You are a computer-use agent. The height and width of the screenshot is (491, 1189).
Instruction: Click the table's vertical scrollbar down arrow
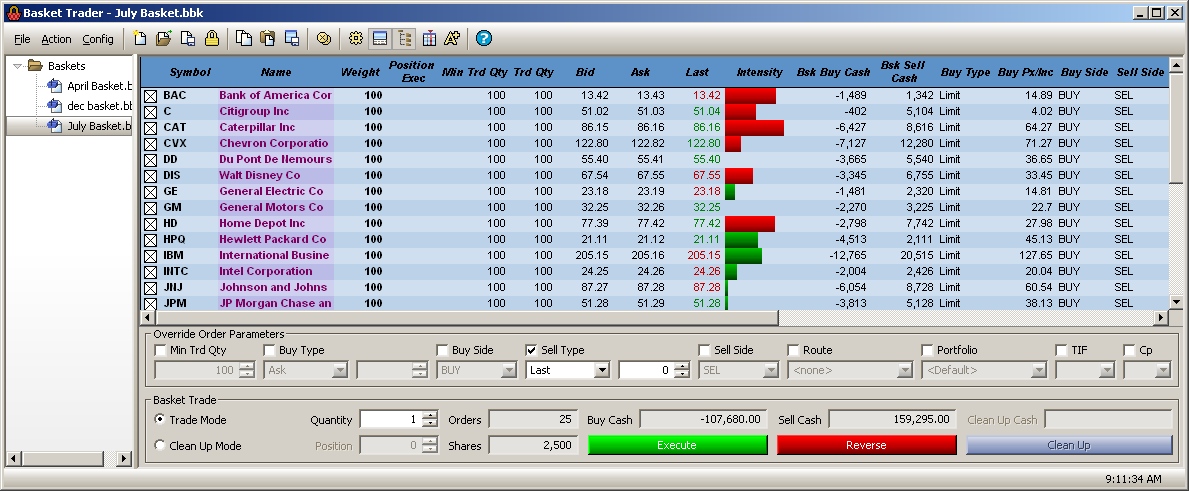point(1176,302)
